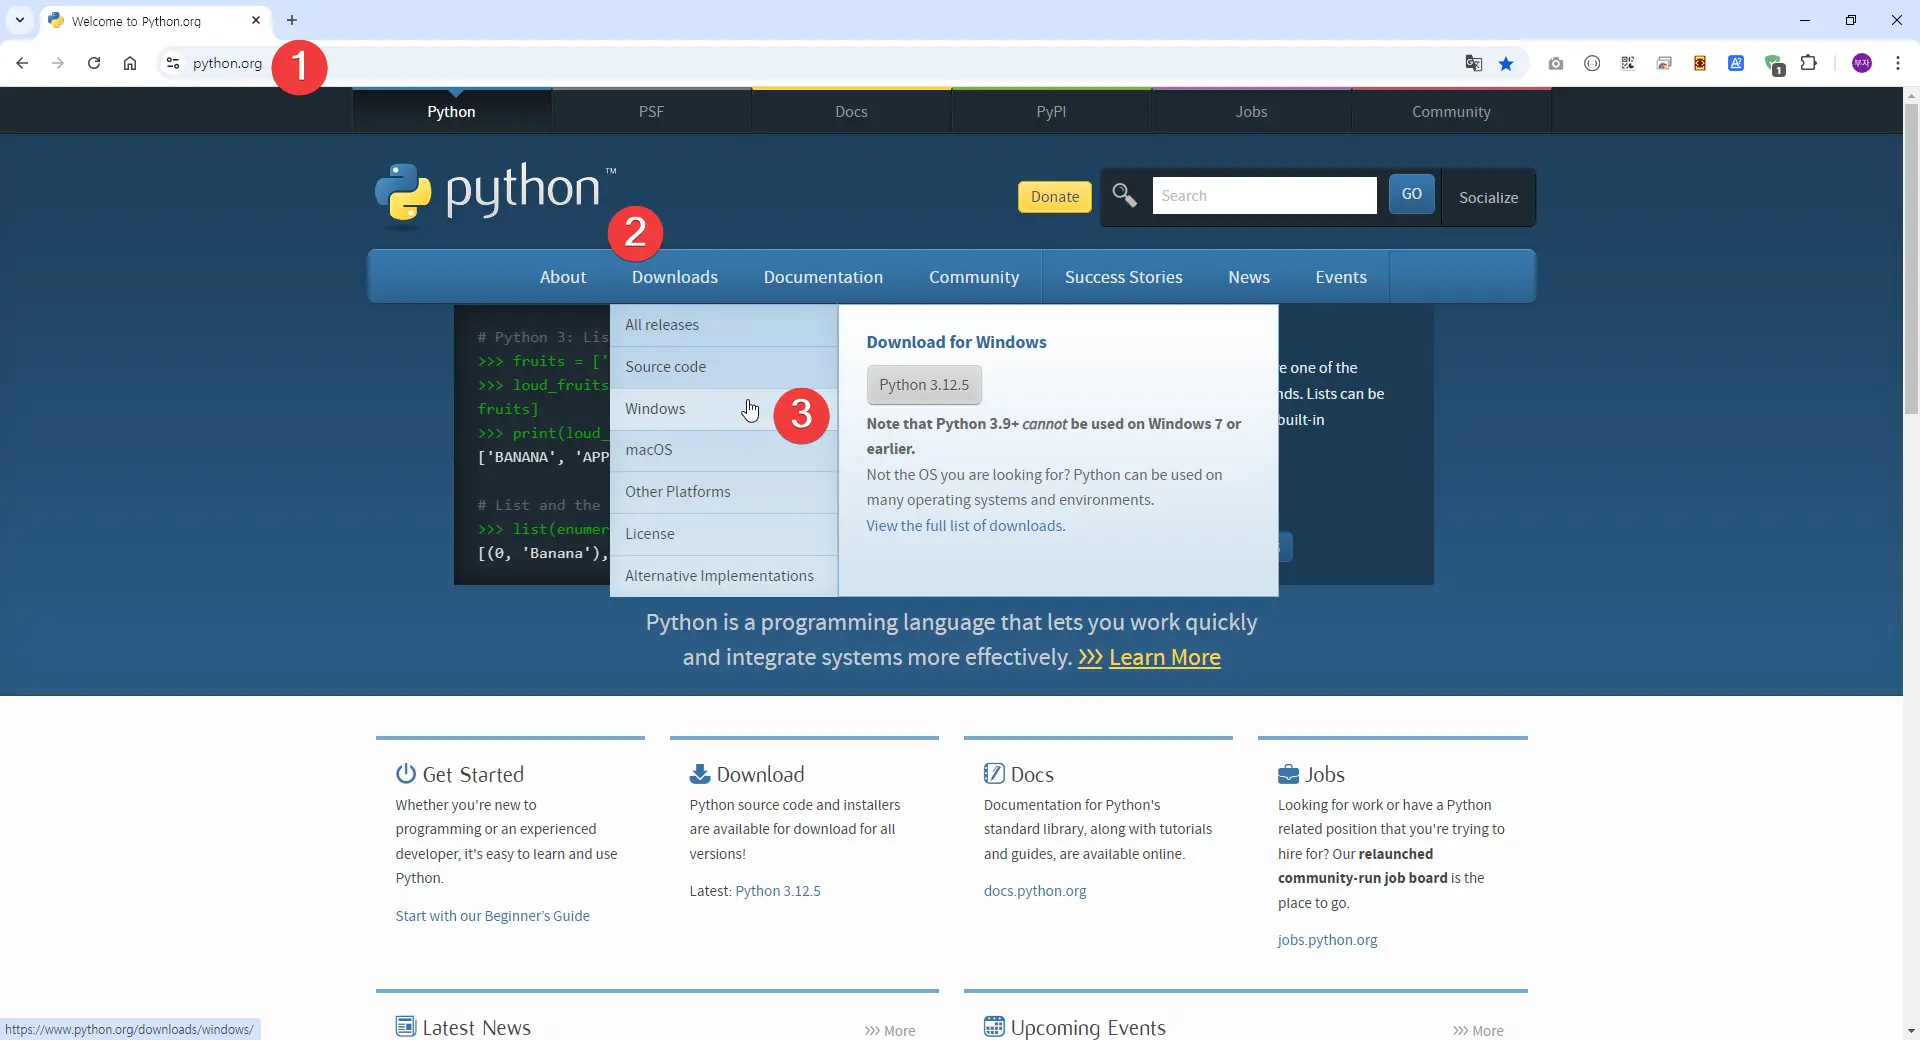Click into the site Search field
Viewport: 1920px width, 1040px height.
click(x=1264, y=196)
